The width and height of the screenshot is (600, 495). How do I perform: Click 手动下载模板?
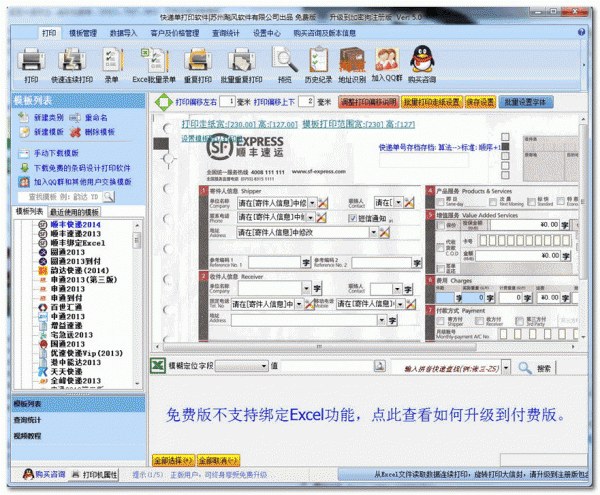click(x=49, y=153)
